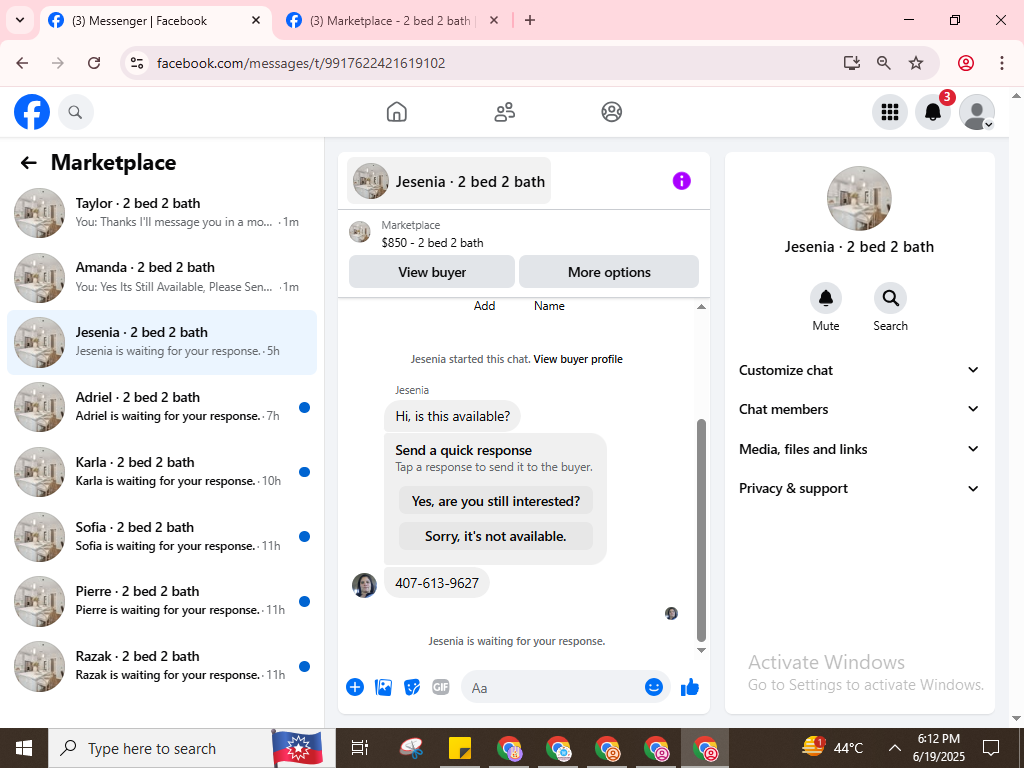
Task: View site information icon in address bar
Action: pos(136,63)
